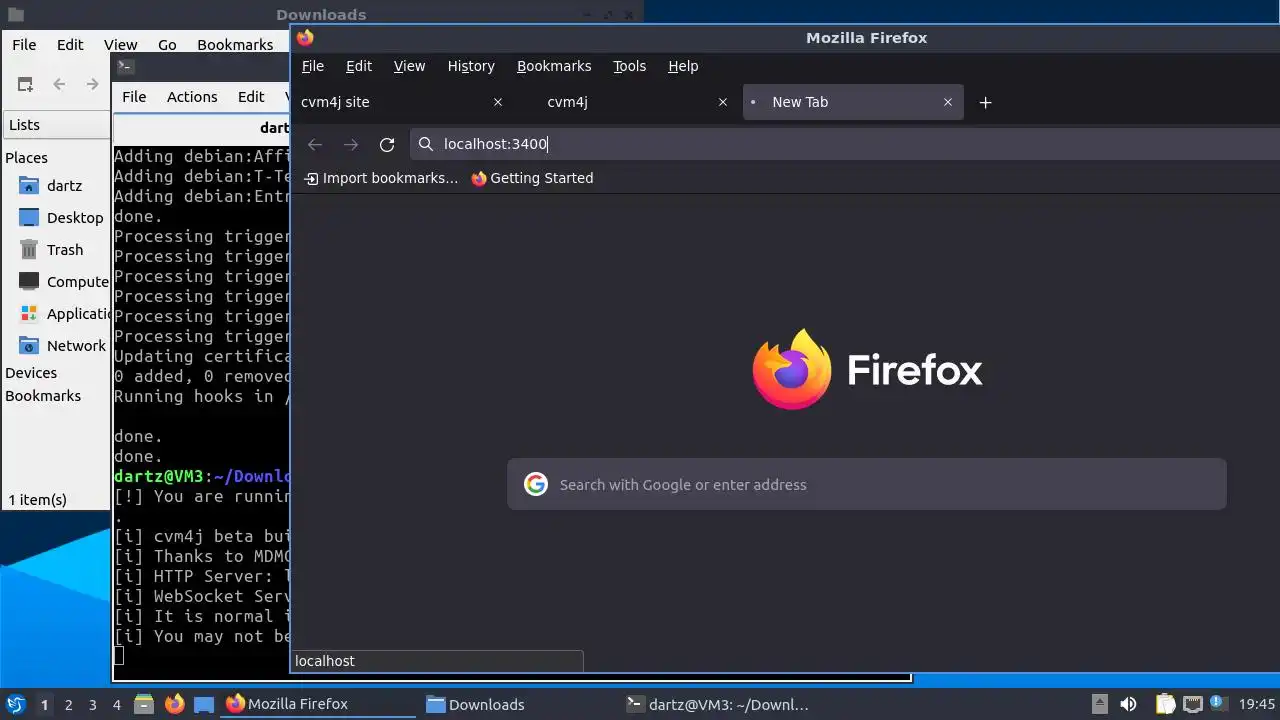The width and height of the screenshot is (1280, 720).
Task: Select Network in the Places sidebar
Action: [62, 346]
